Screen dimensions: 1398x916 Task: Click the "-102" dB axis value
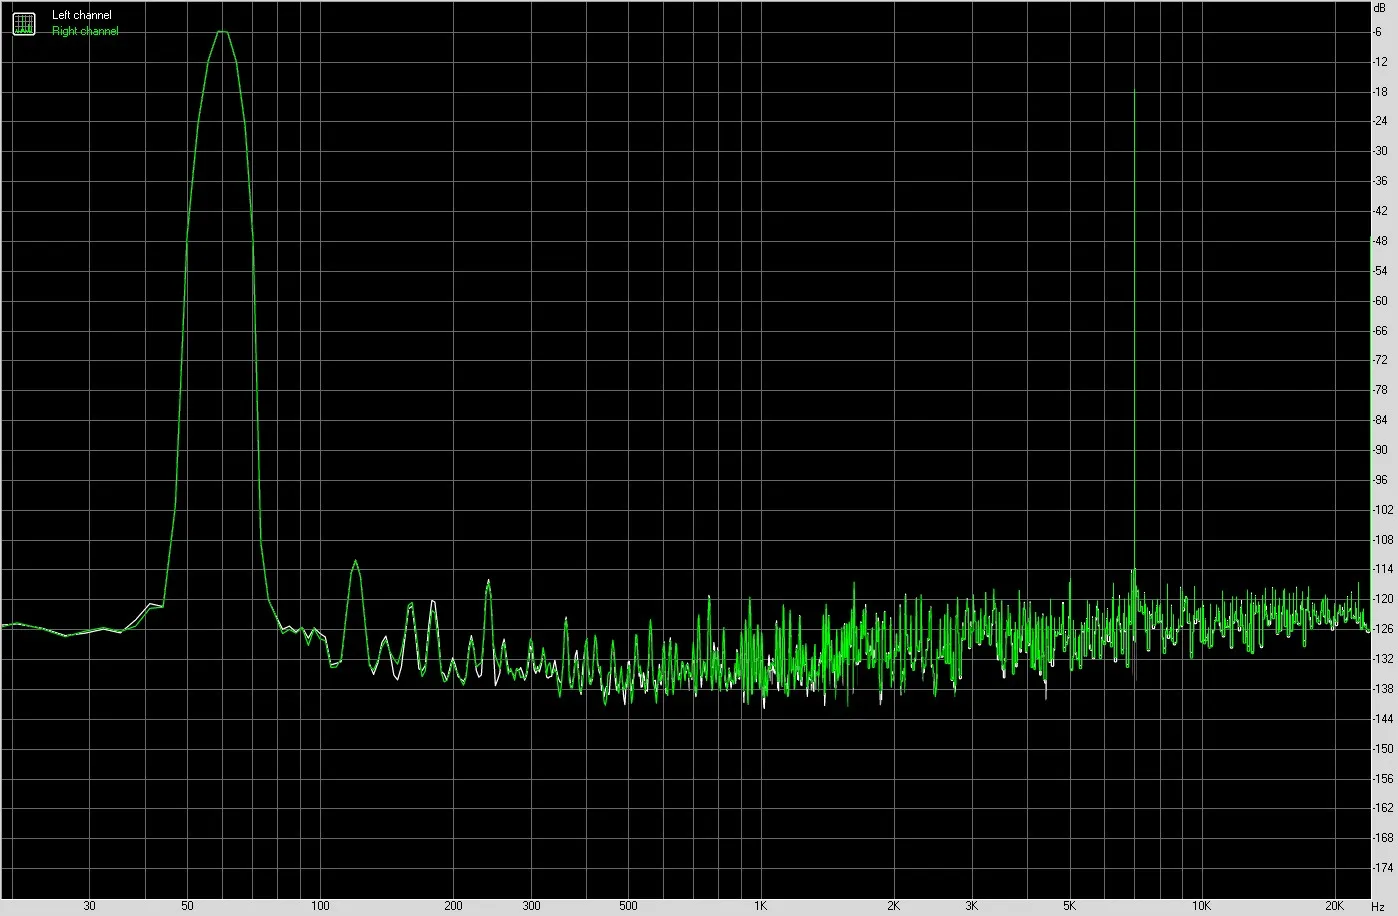[1383, 510]
